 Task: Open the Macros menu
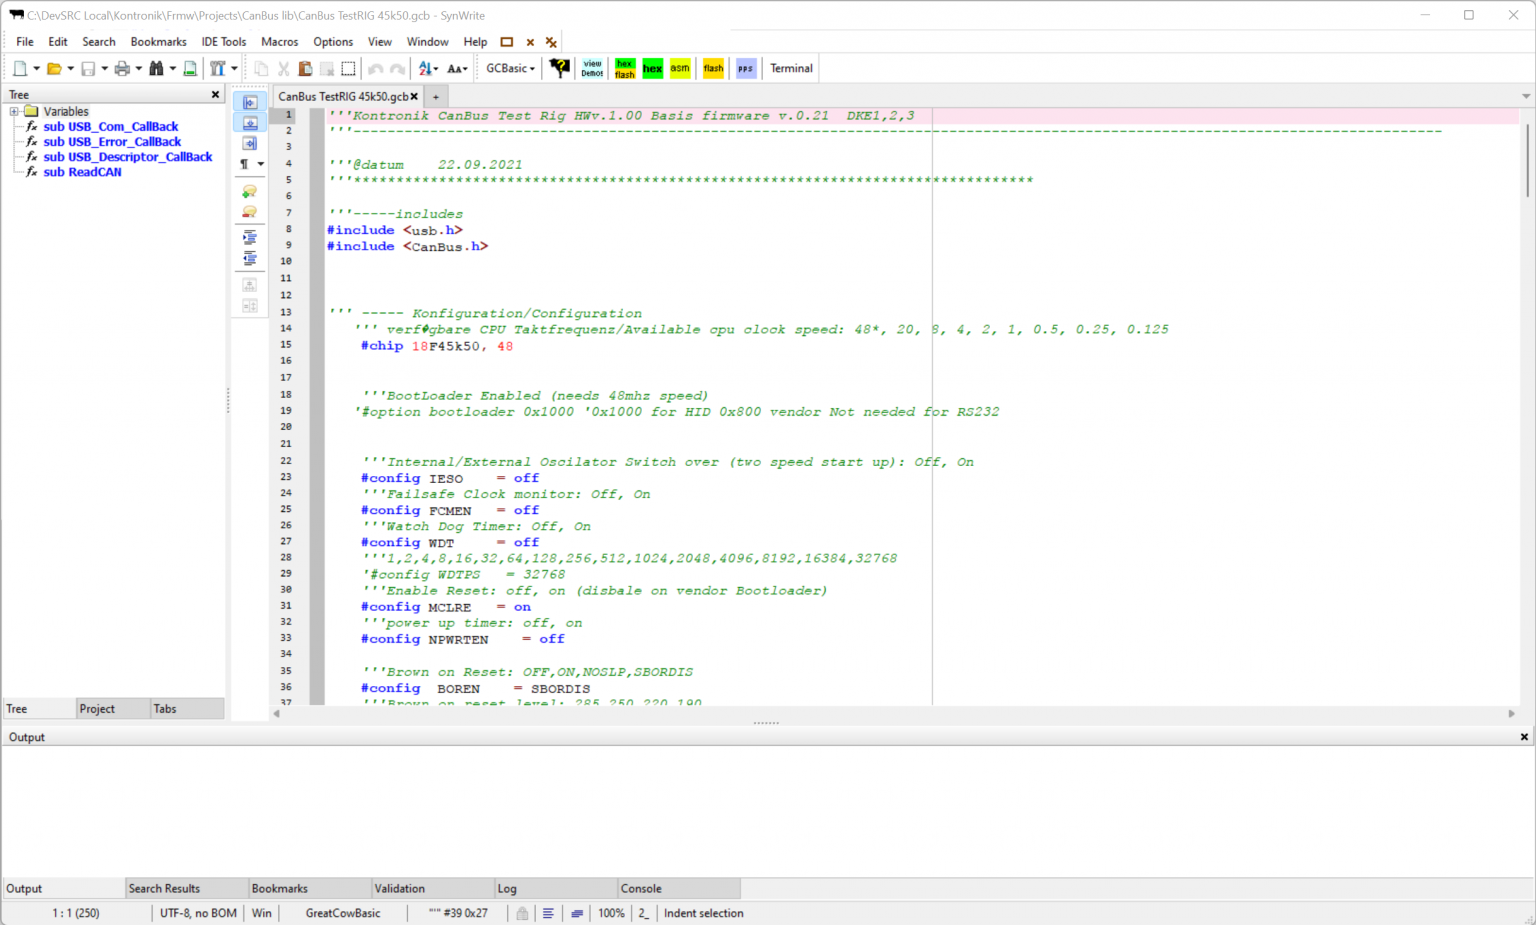point(279,41)
